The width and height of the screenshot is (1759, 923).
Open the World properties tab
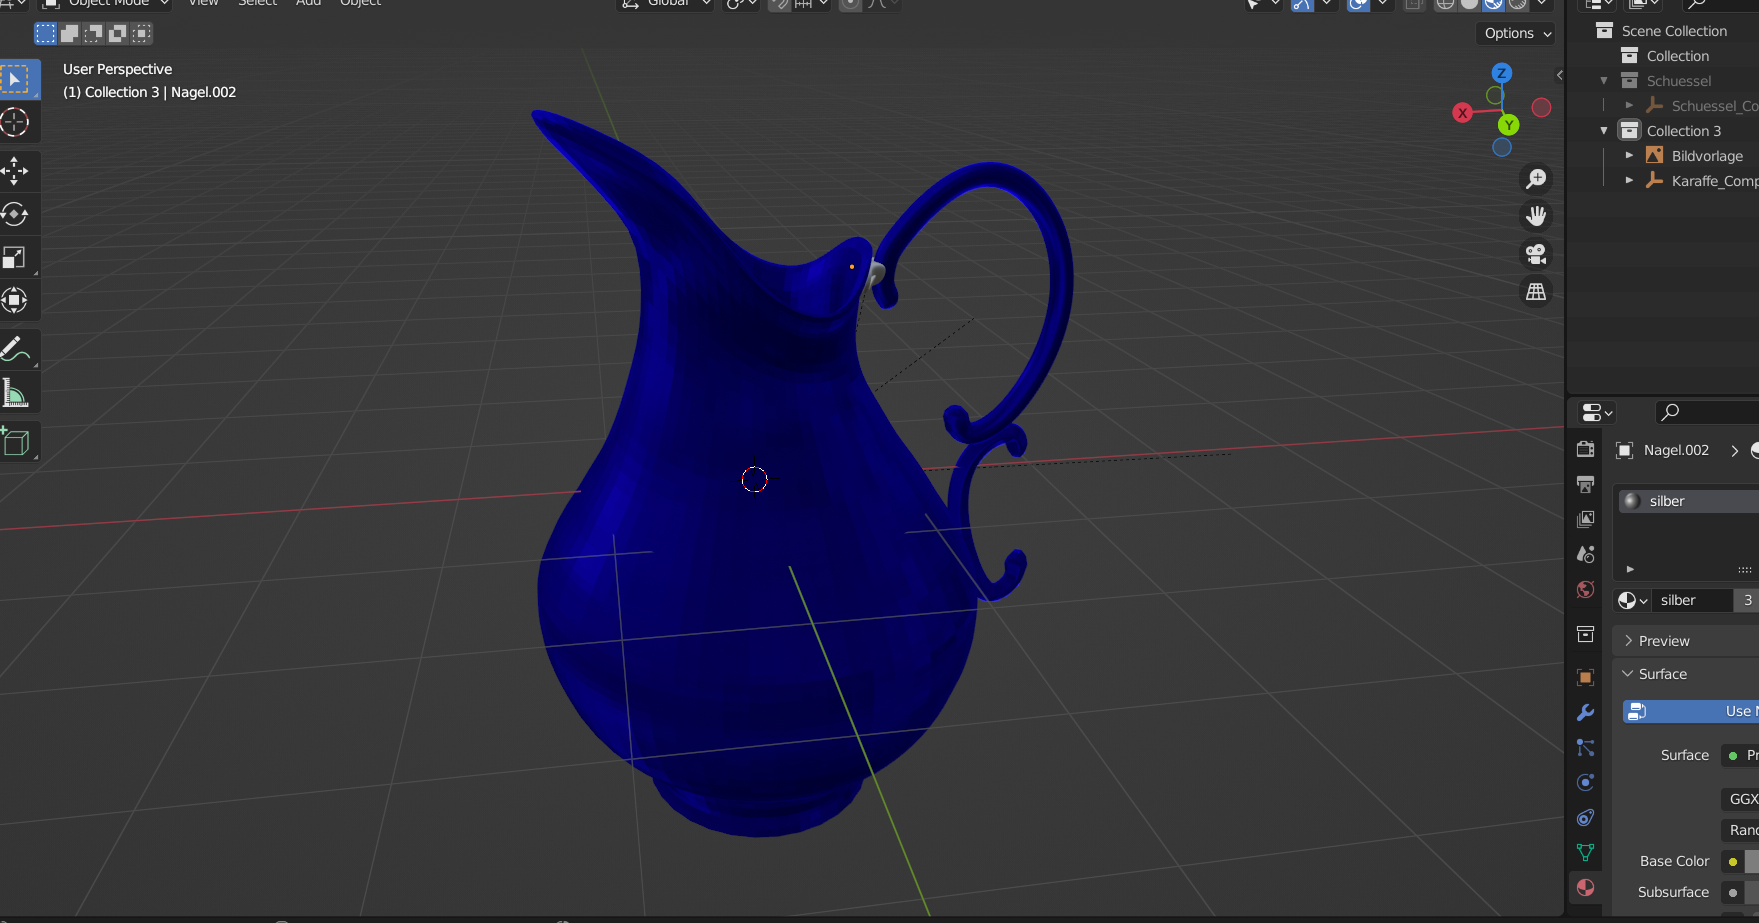point(1585,590)
